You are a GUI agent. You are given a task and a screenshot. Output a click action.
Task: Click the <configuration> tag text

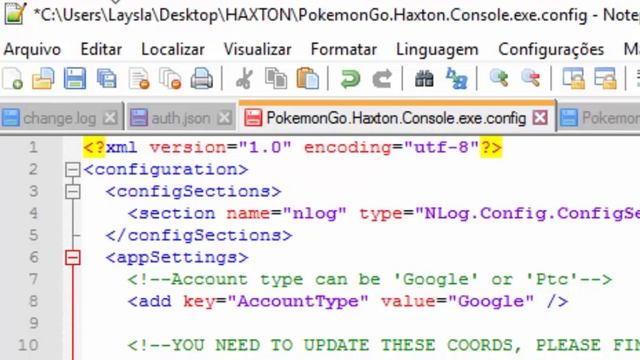[166, 169]
